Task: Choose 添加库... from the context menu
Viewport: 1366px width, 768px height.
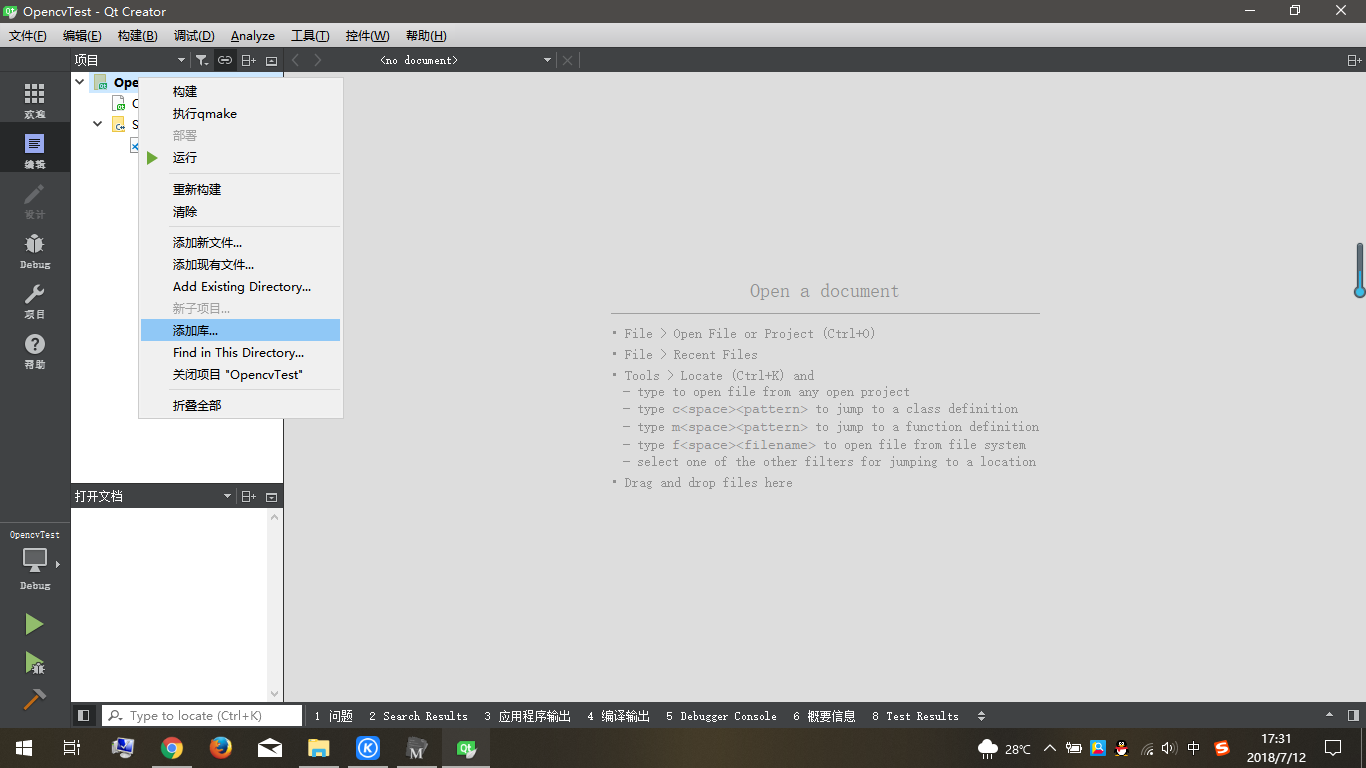Action: [x=241, y=330]
